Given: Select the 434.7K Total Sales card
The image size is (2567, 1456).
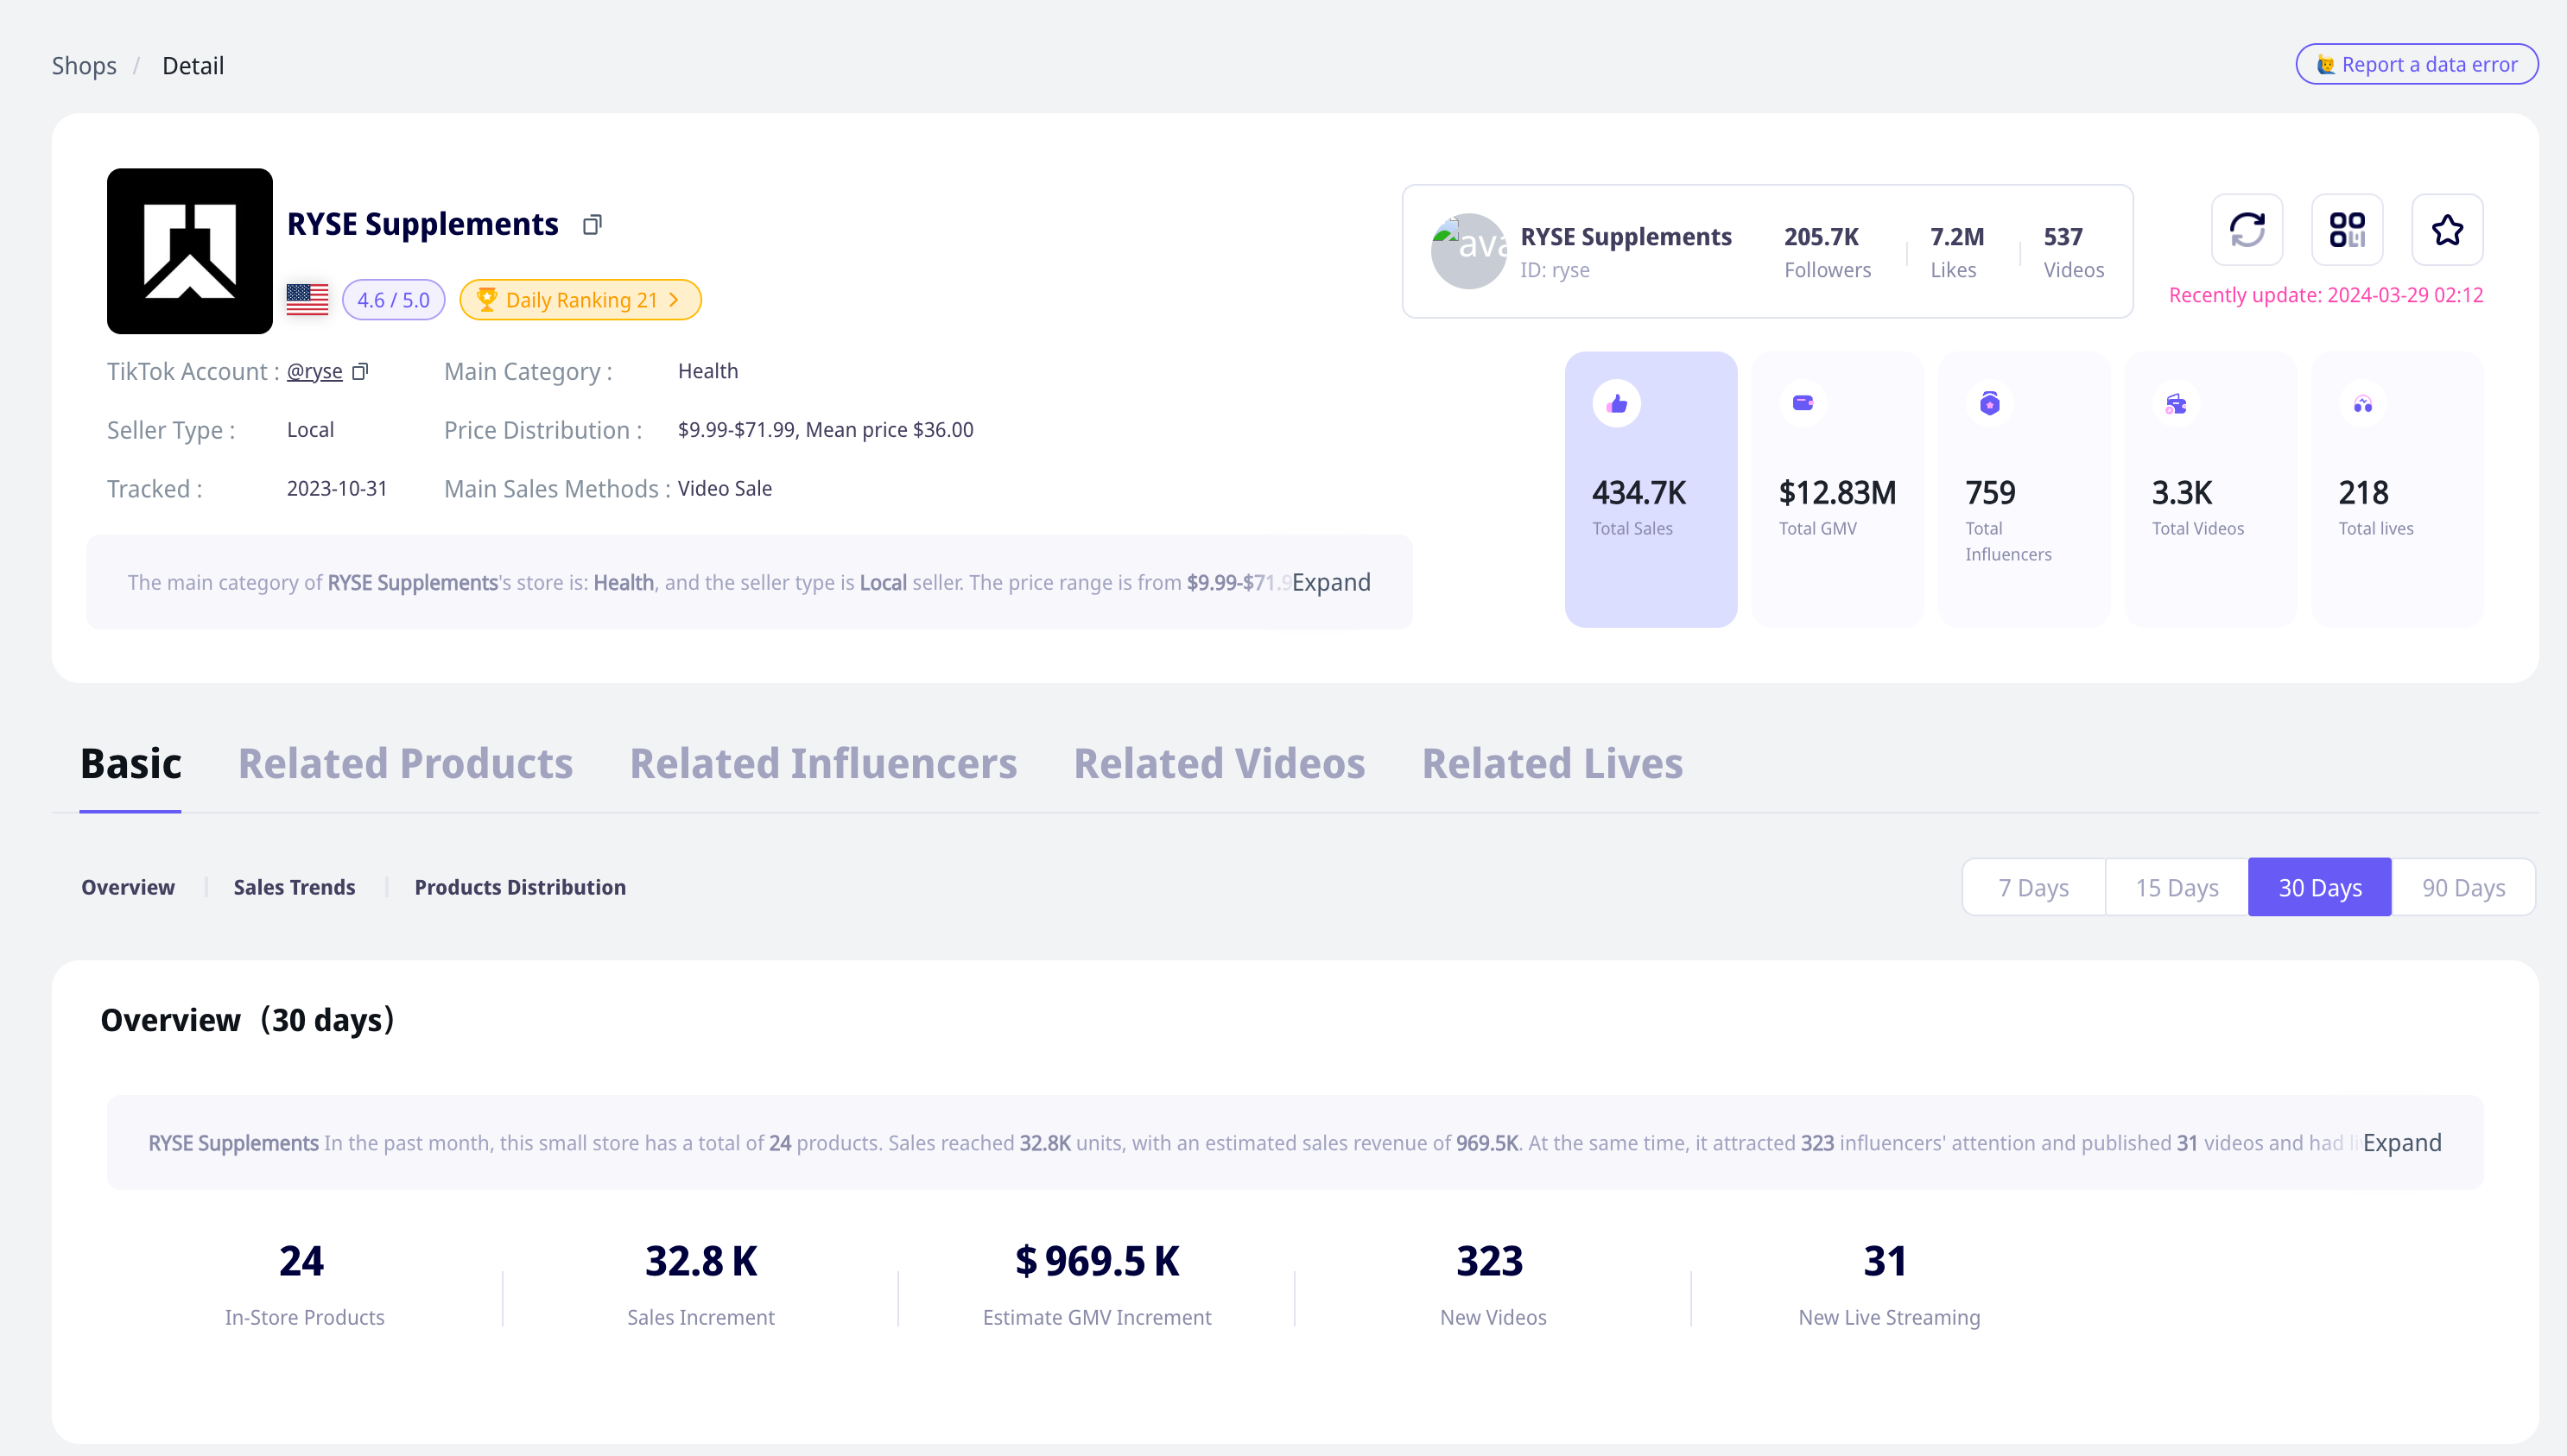Looking at the screenshot, I should 1651,489.
